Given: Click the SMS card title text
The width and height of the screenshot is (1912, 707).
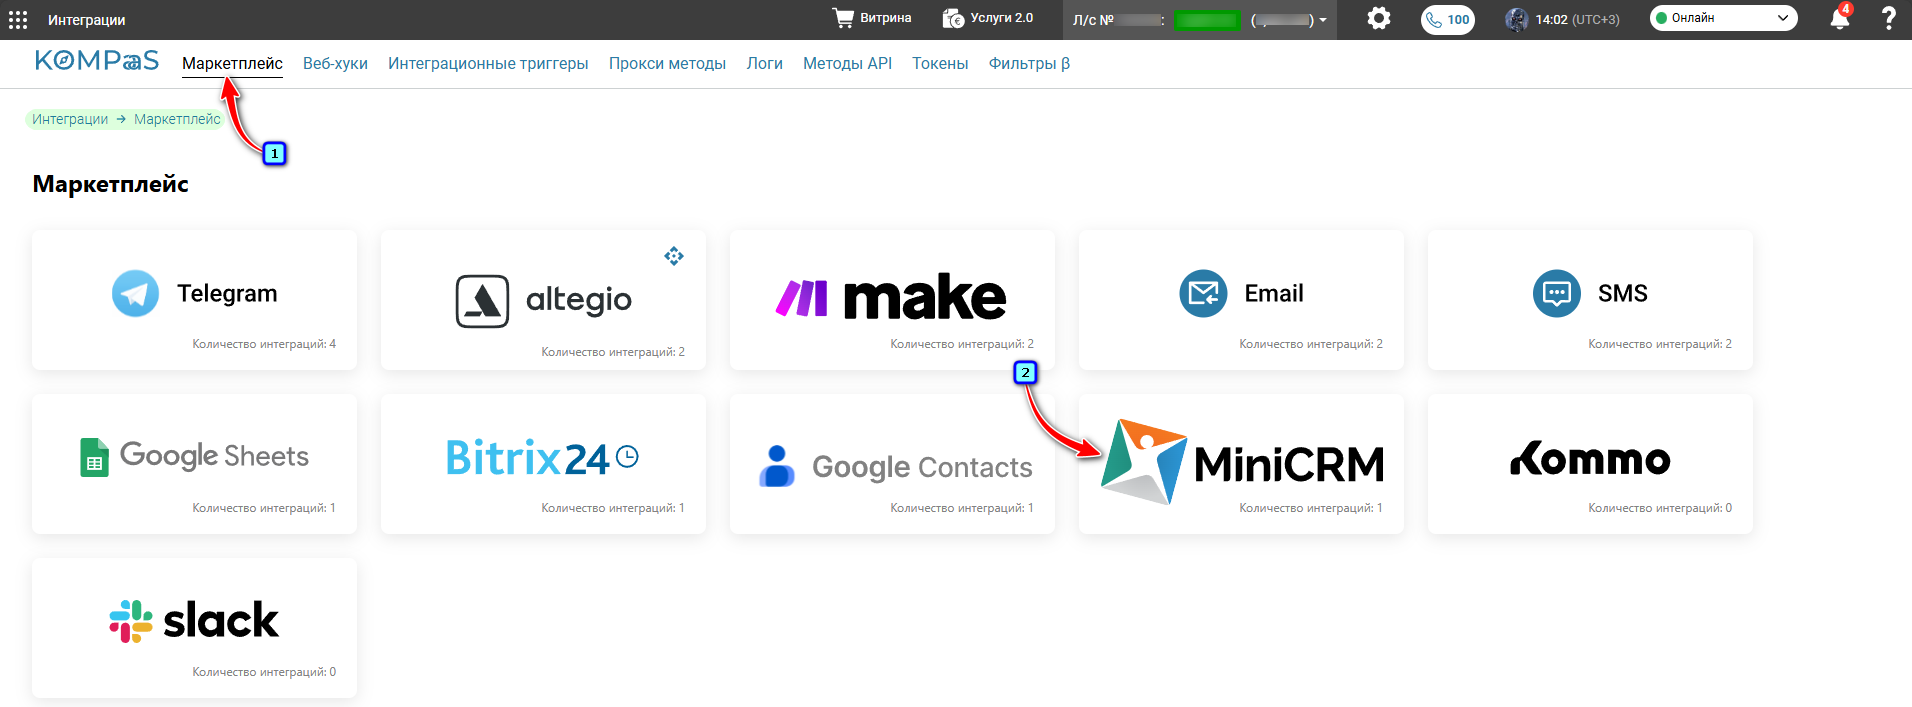Looking at the screenshot, I should pos(1622,293).
